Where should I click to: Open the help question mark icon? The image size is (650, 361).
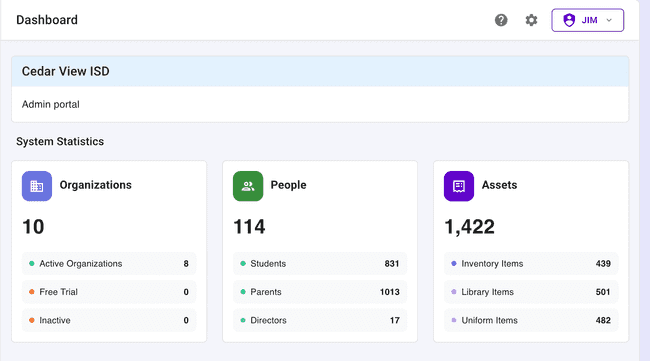point(501,20)
